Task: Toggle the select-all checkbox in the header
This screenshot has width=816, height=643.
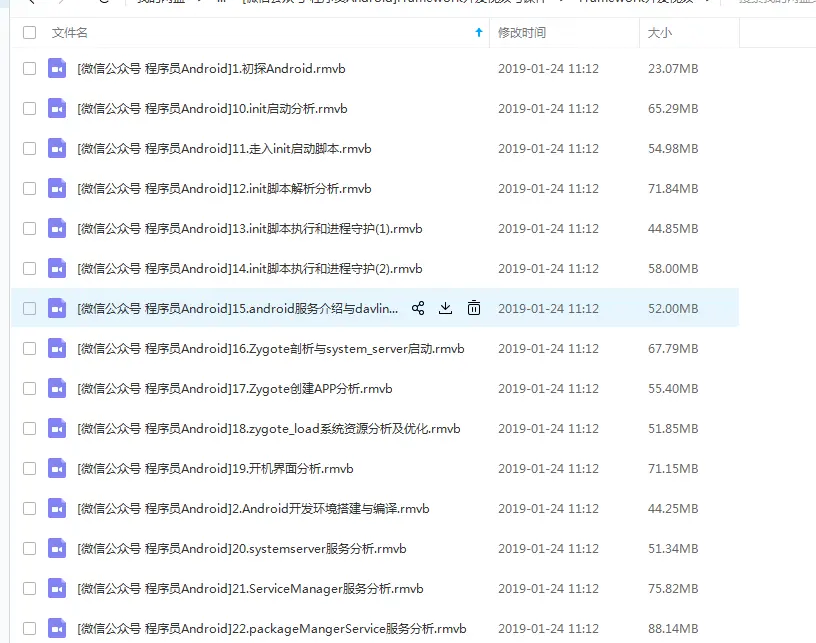Action: pos(29,32)
